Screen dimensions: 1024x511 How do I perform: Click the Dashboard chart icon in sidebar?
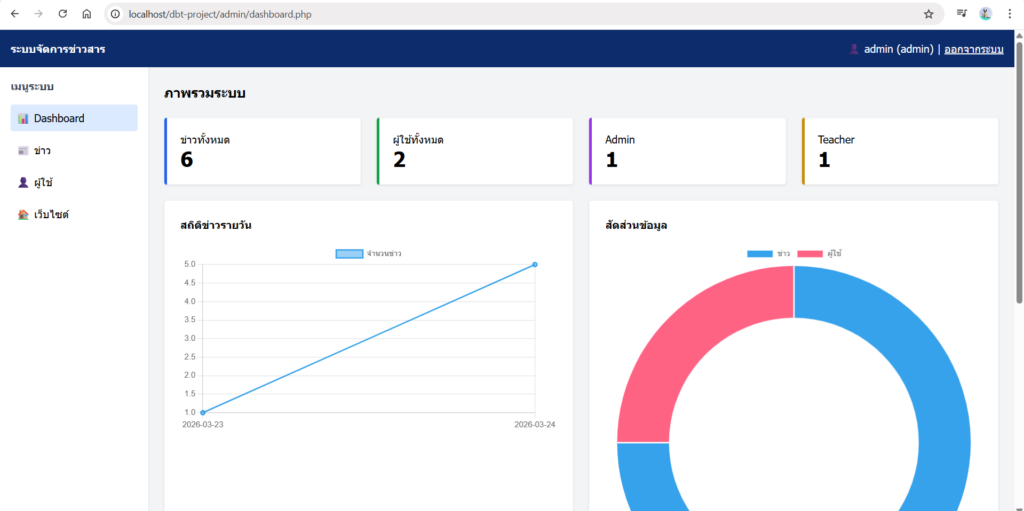[23, 119]
